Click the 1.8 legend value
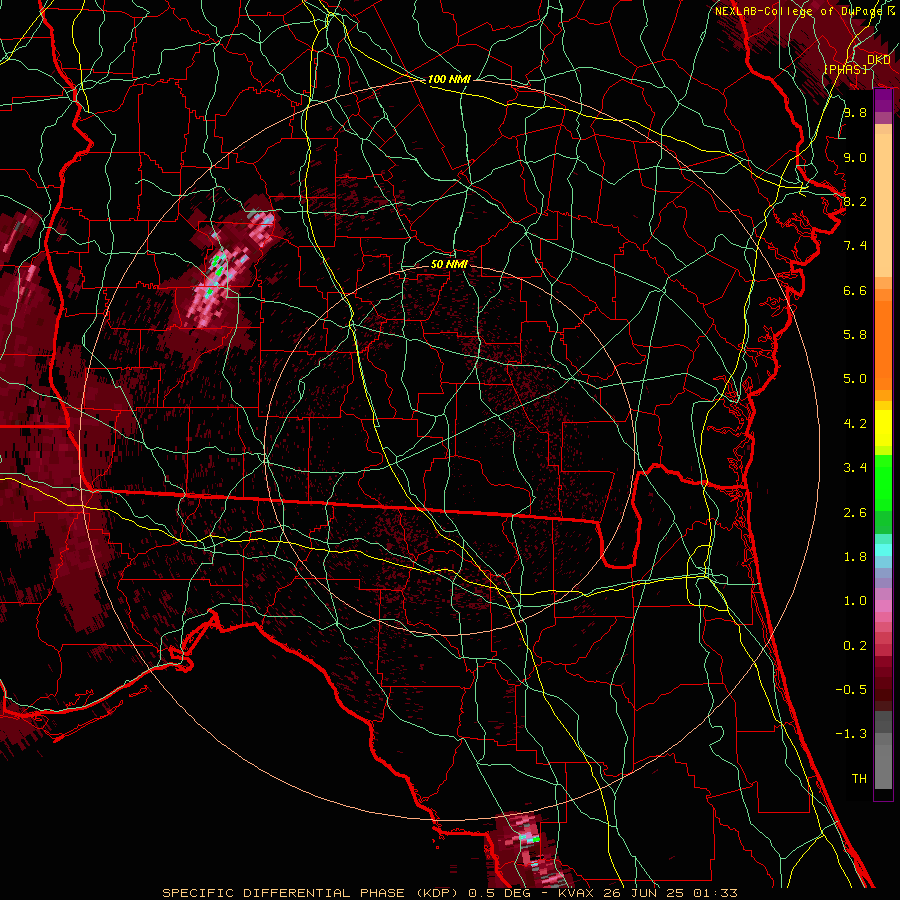This screenshot has width=900, height=900. [855, 557]
